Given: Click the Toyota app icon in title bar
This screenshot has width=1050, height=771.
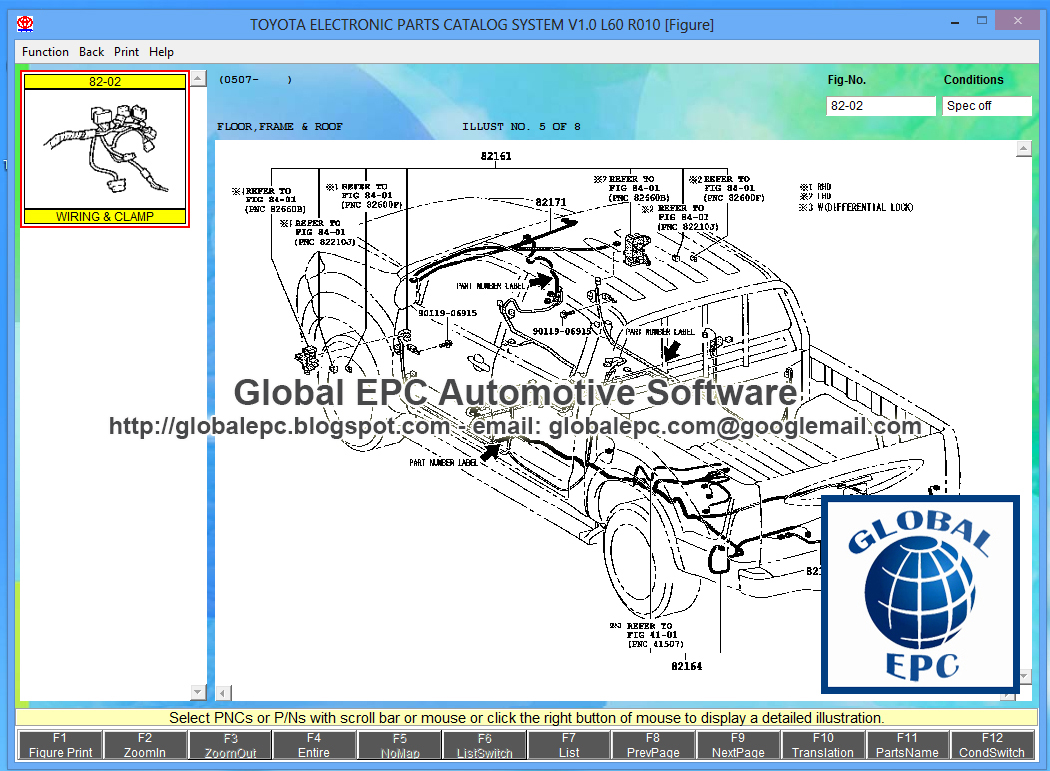Looking at the screenshot, I should click(x=25, y=24).
